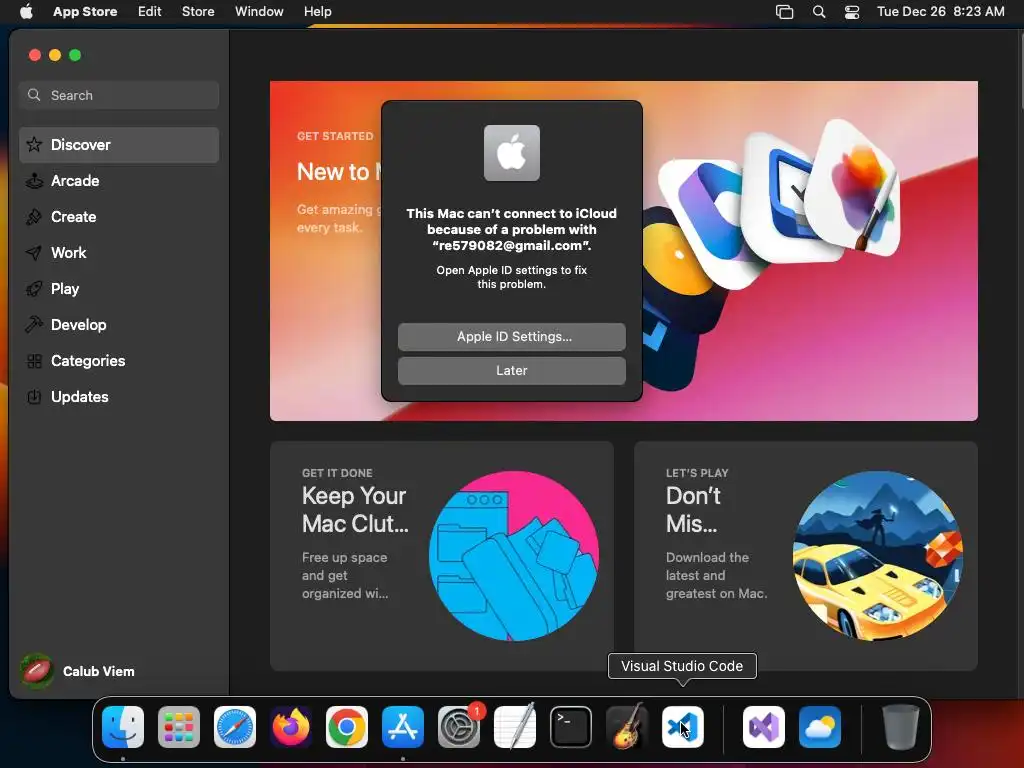Click the date and time in menu bar
1024x768 pixels.
(x=940, y=12)
